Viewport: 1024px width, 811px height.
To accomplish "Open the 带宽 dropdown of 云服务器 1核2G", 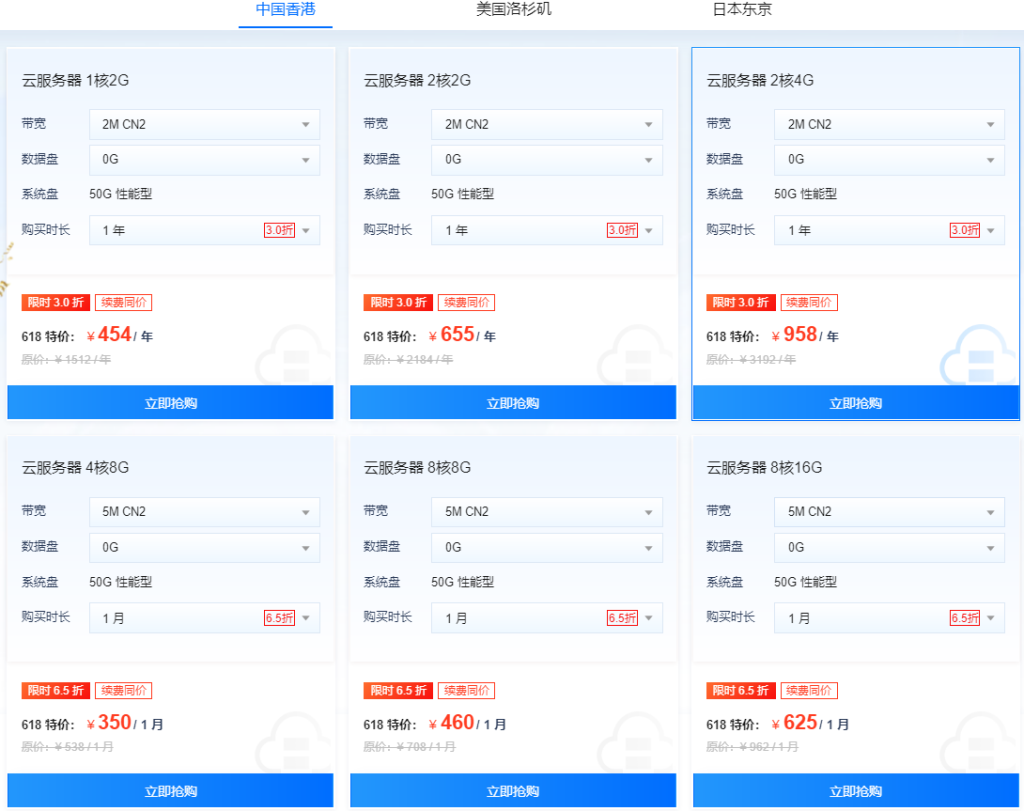I will [204, 124].
